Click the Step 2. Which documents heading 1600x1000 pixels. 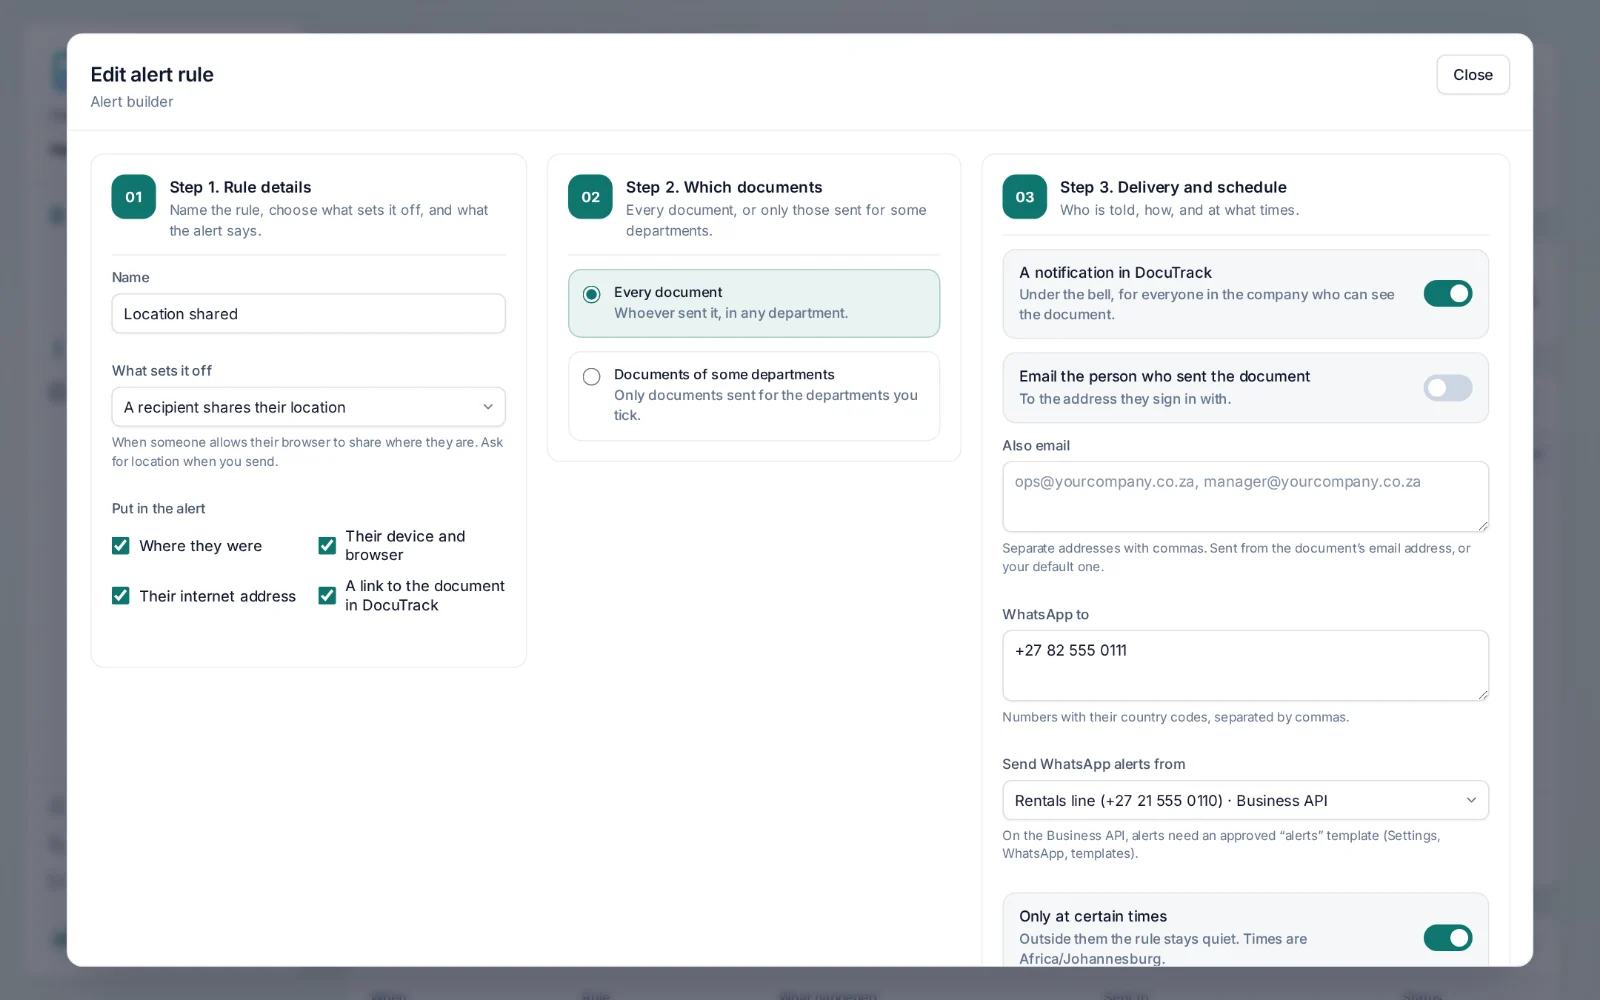[x=724, y=187]
